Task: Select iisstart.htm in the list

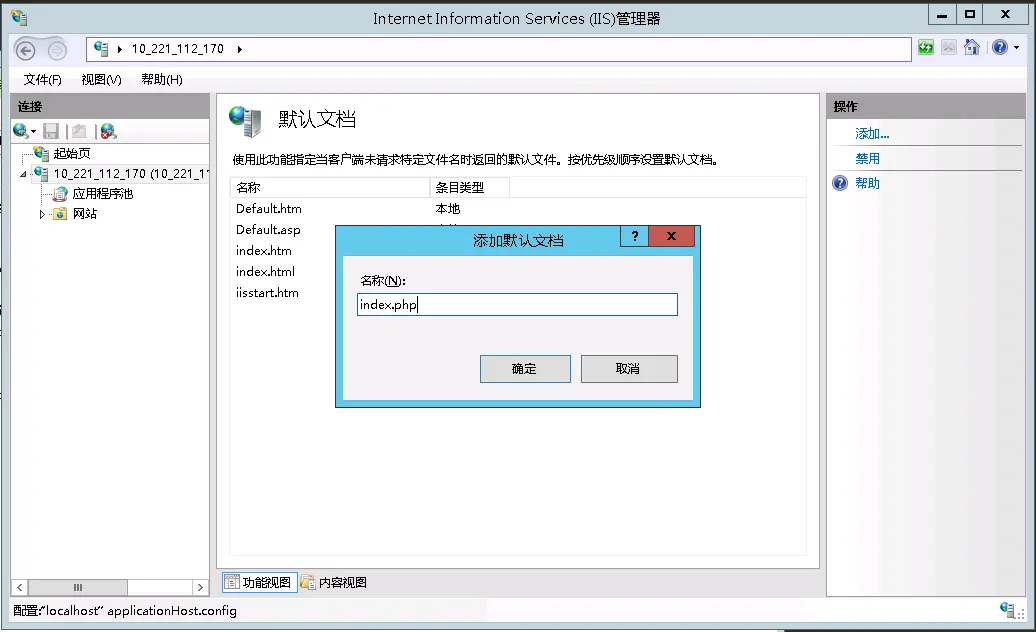Action: [x=267, y=293]
